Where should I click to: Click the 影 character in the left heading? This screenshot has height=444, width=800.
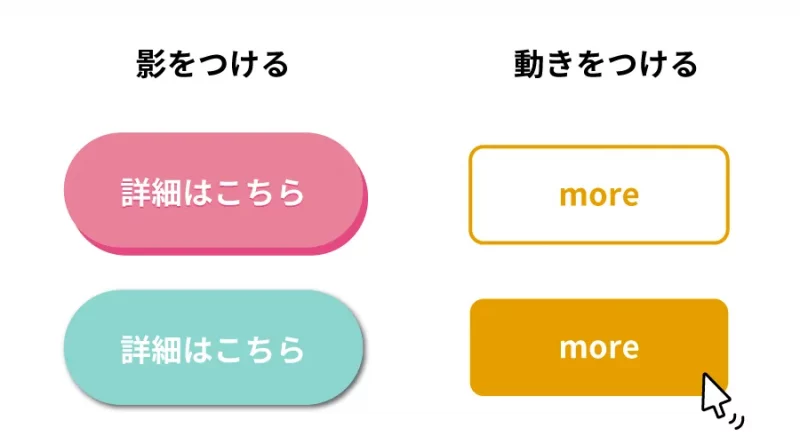(x=152, y=65)
